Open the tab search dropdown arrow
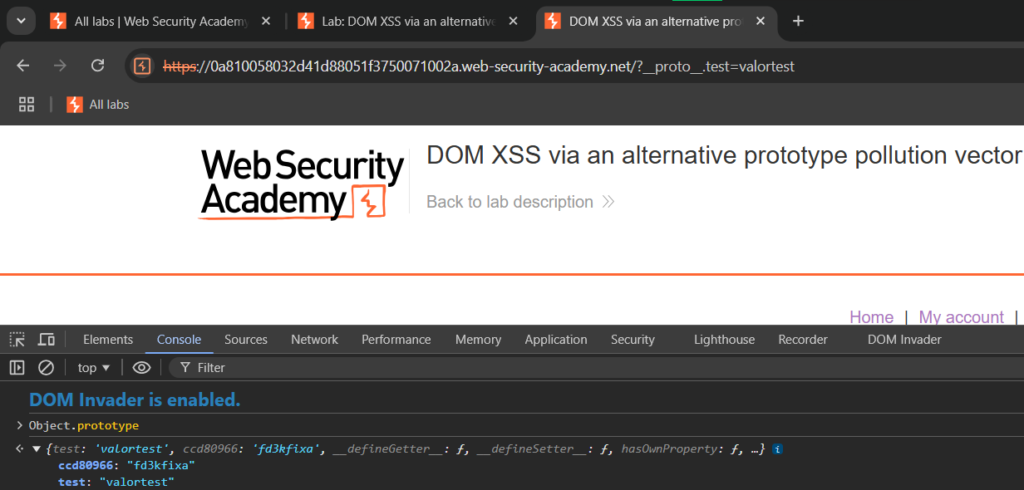1024x490 pixels. pyautogui.click(x=21, y=21)
